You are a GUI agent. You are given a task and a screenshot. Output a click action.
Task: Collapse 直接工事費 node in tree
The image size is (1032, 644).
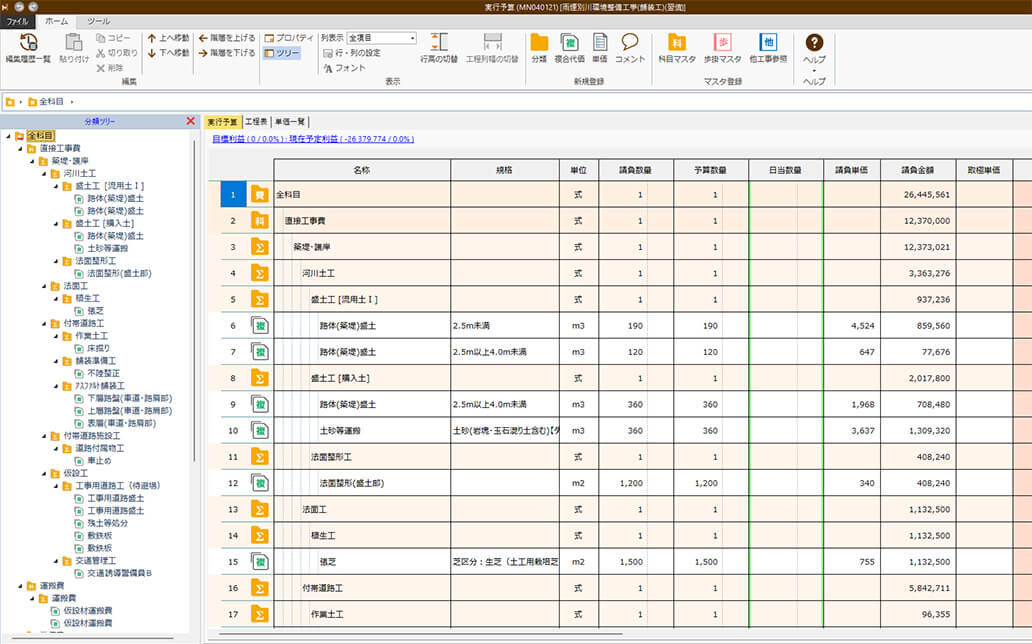(19, 148)
